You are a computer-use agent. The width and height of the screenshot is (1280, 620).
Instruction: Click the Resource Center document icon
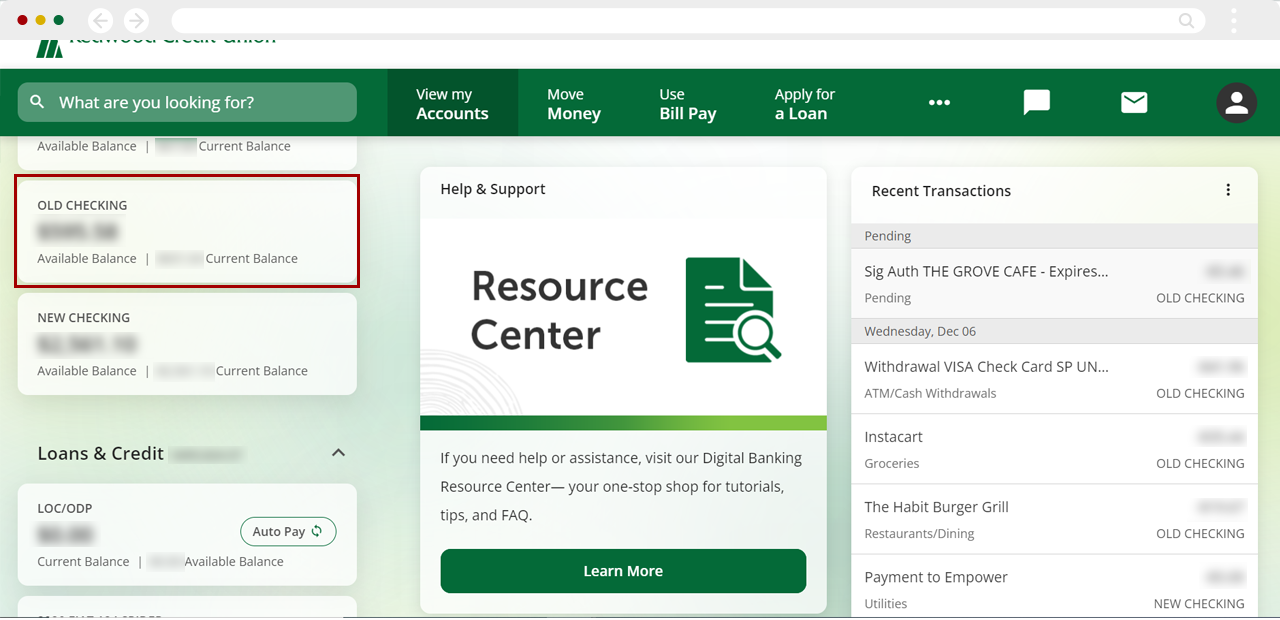[x=732, y=310]
